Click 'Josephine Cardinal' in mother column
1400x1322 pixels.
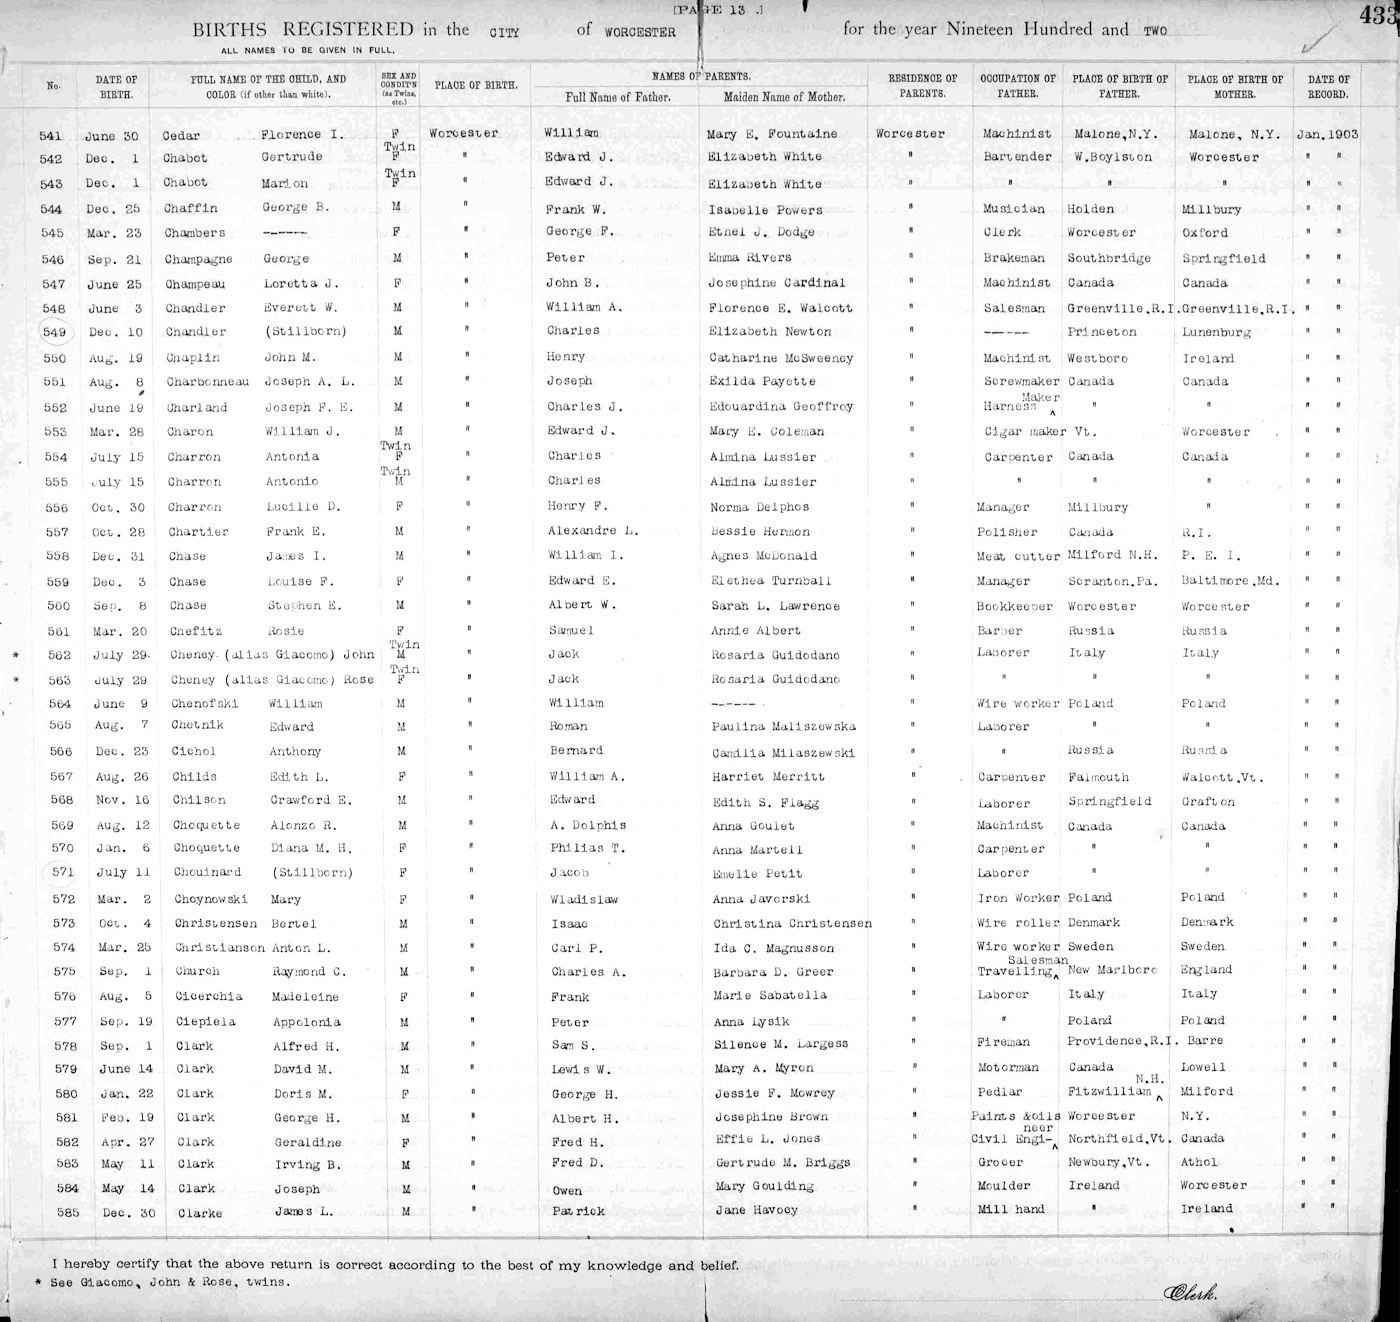[x=776, y=283]
